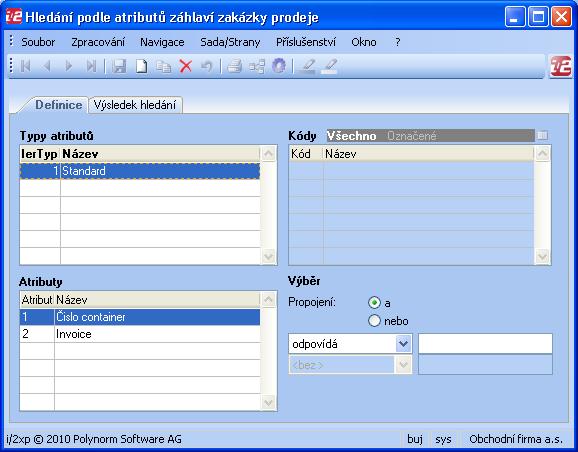The image size is (578, 452).
Task: Click the red X delete toolbar icon
Action: tap(186, 66)
